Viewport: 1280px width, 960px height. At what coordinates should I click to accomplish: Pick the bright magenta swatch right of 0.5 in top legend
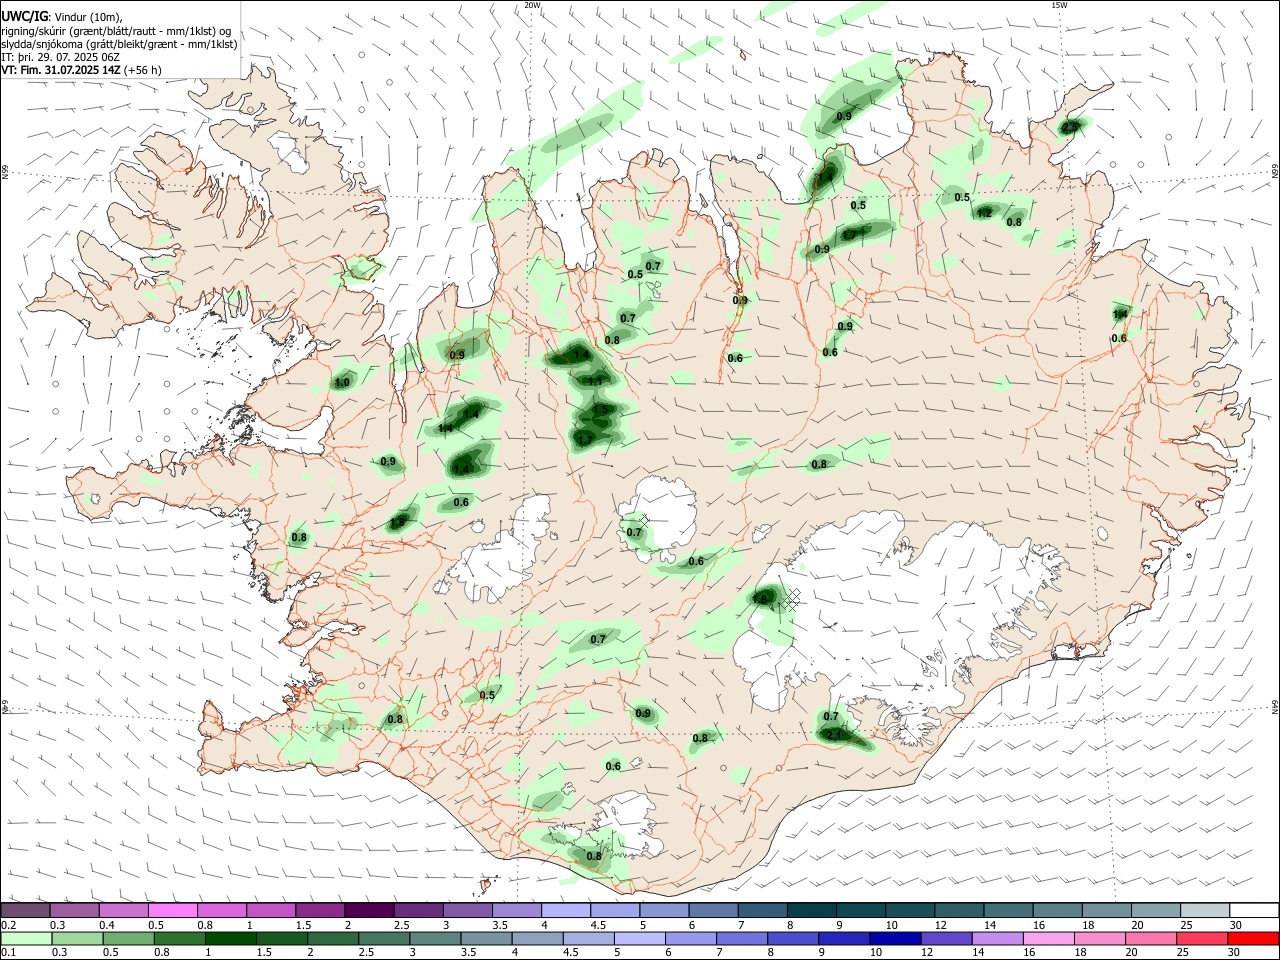tap(174, 911)
